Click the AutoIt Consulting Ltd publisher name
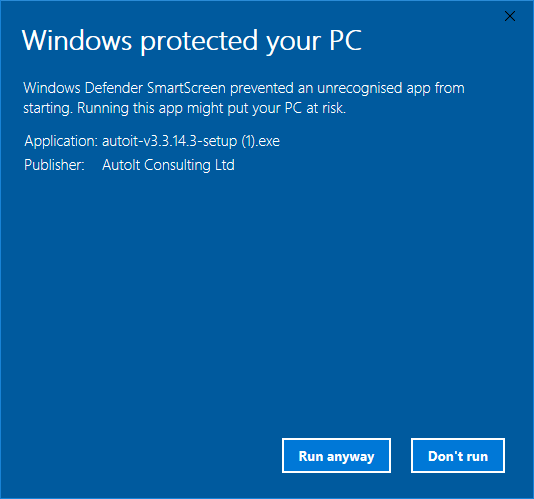Viewport: 534px width, 499px height. pos(168,165)
